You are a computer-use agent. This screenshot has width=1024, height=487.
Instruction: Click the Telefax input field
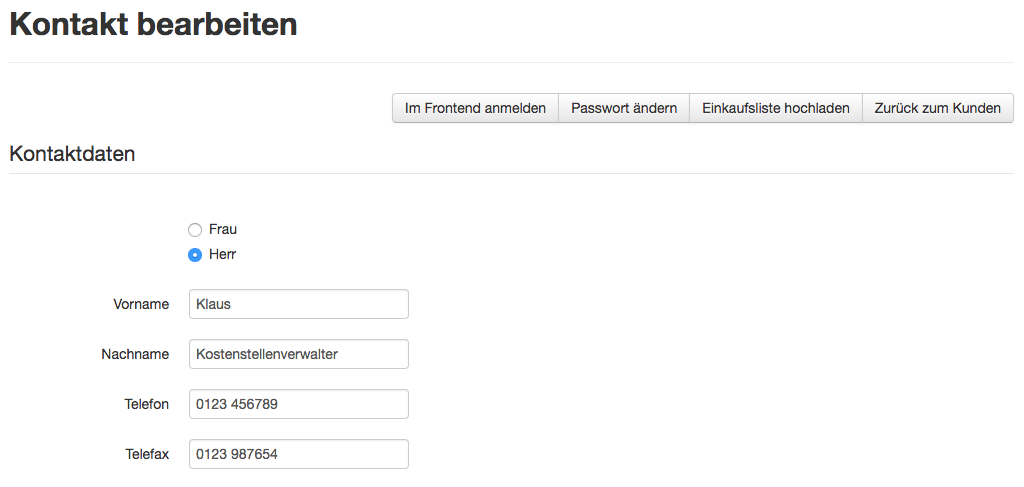pos(298,454)
